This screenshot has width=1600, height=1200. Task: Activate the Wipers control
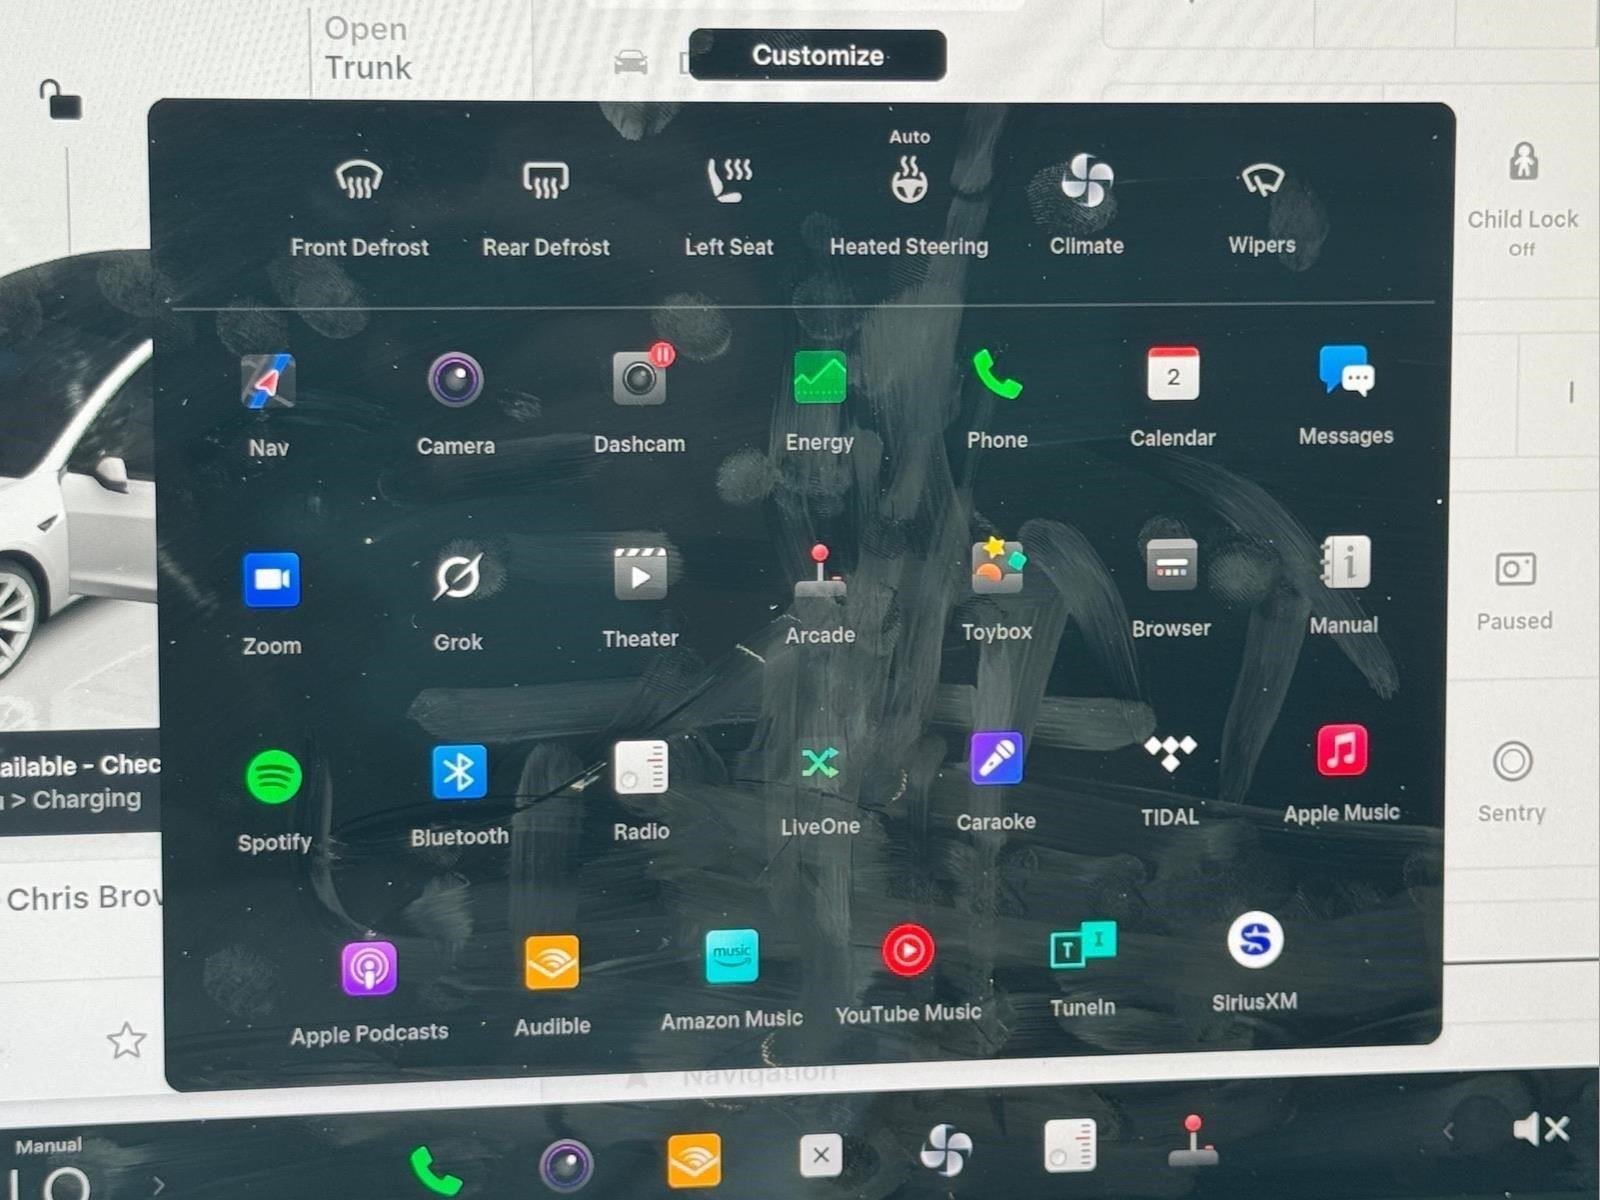[x=1262, y=179]
